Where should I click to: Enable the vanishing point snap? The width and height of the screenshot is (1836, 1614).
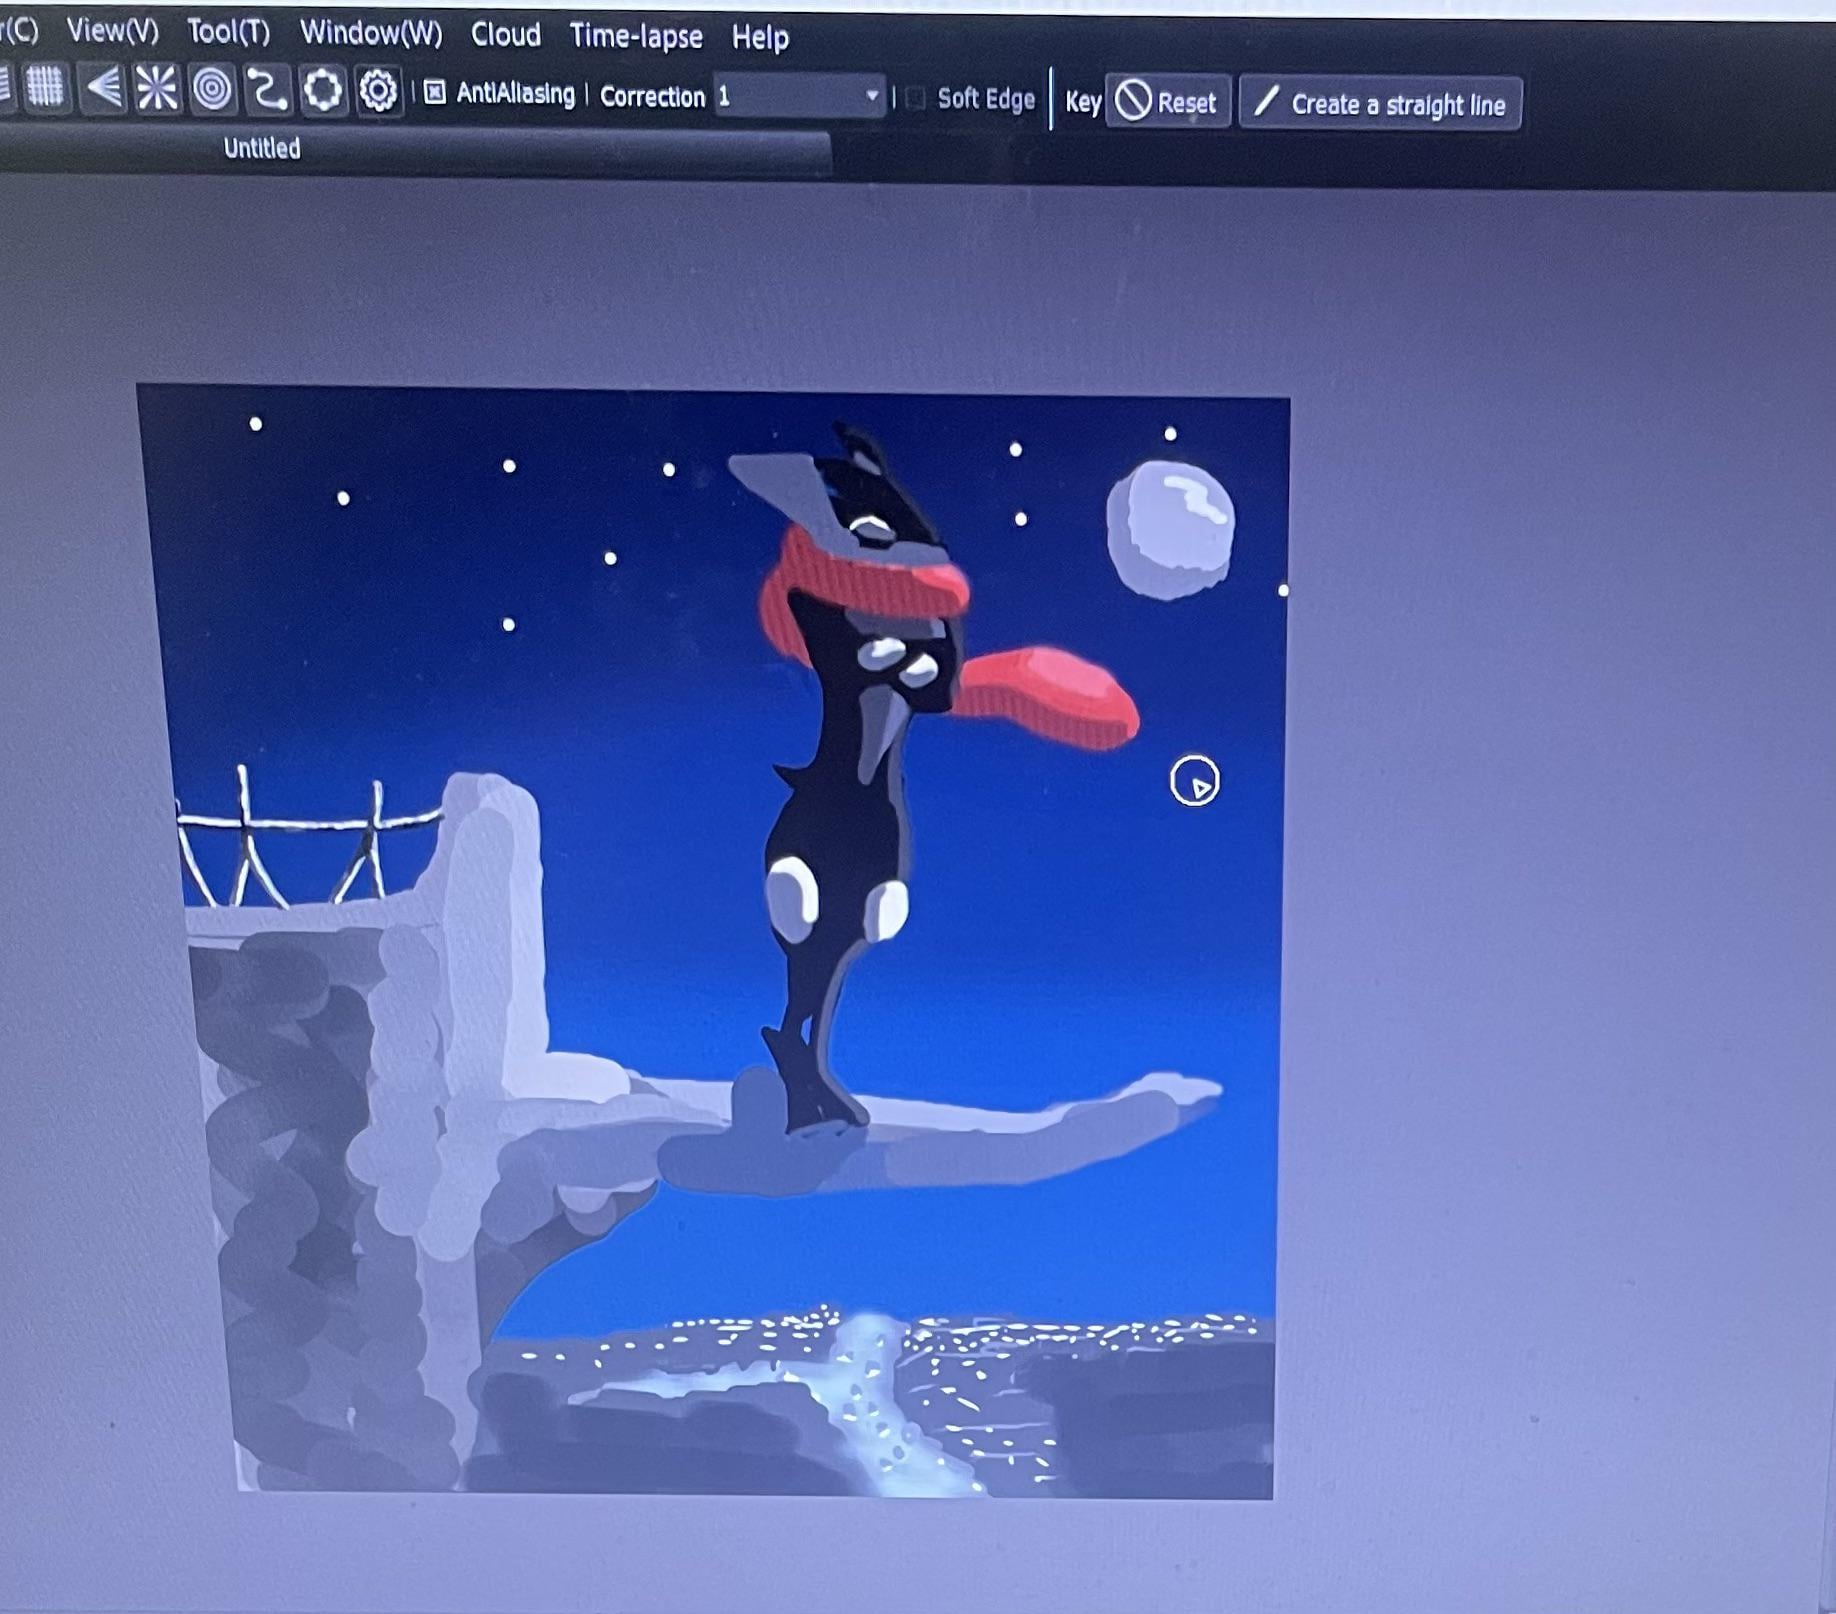(103, 88)
